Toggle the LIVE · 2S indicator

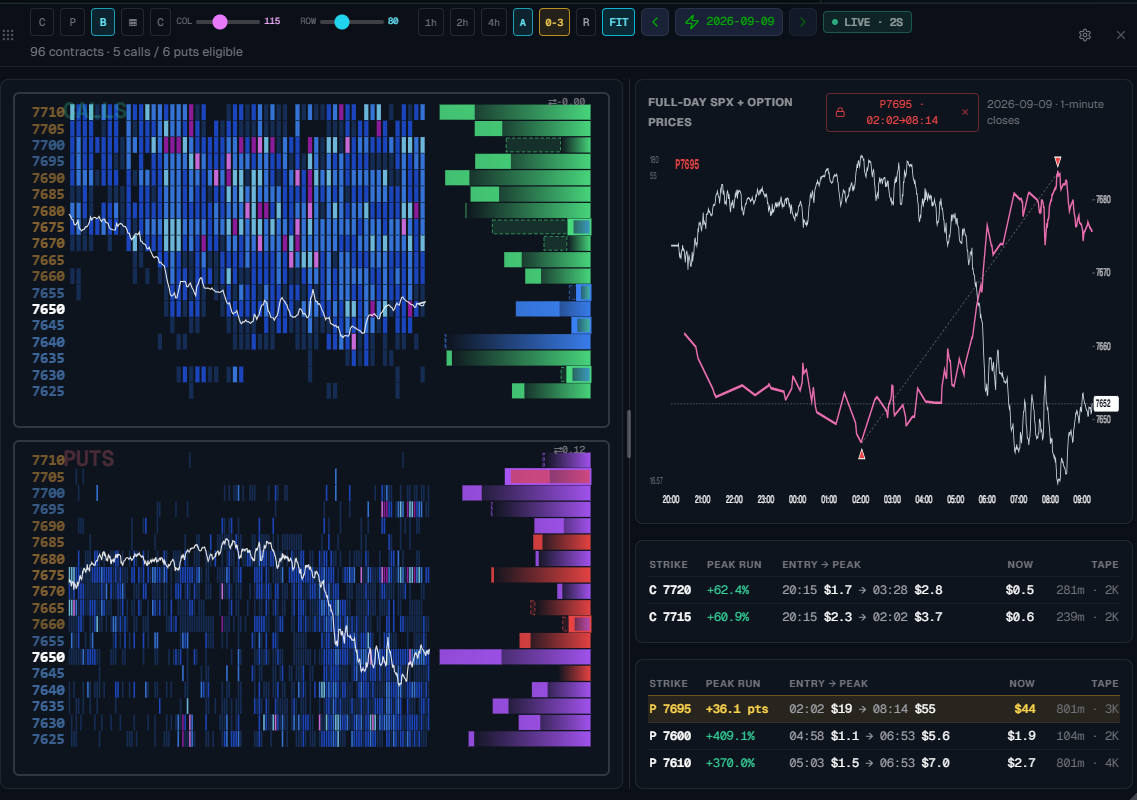[867, 22]
